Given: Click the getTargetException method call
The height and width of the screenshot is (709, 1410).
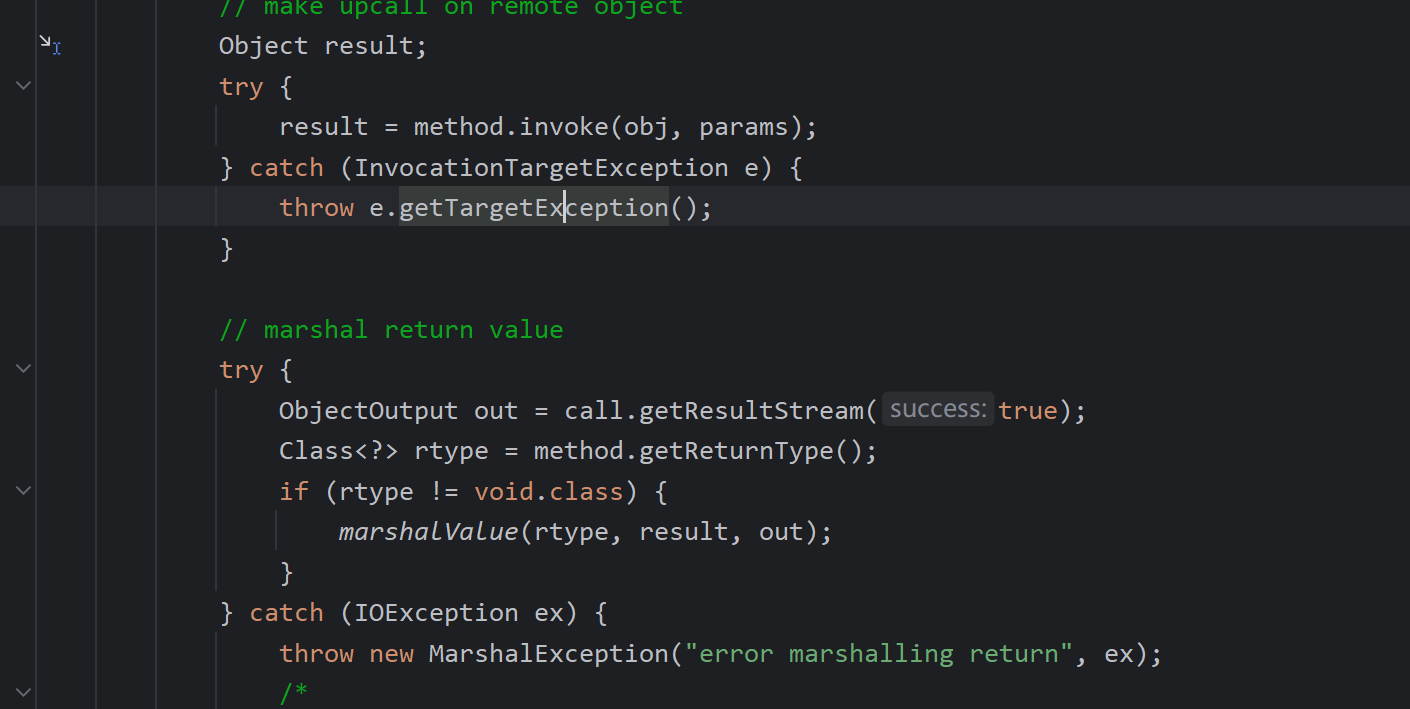Looking at the screenshot, I should [533, 208].
